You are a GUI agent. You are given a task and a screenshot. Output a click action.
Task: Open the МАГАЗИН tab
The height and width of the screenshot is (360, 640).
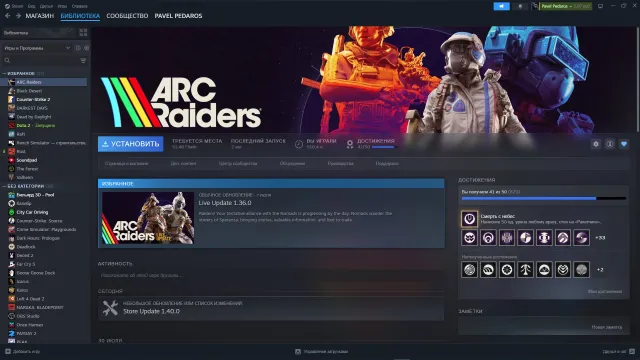click(40, 16)
